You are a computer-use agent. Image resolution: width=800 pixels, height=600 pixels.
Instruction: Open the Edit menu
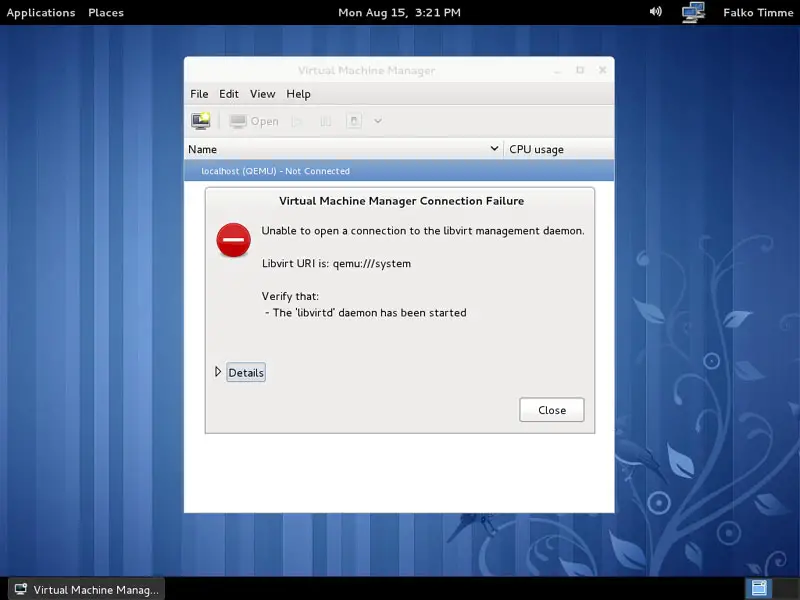[x=229, y=94]
